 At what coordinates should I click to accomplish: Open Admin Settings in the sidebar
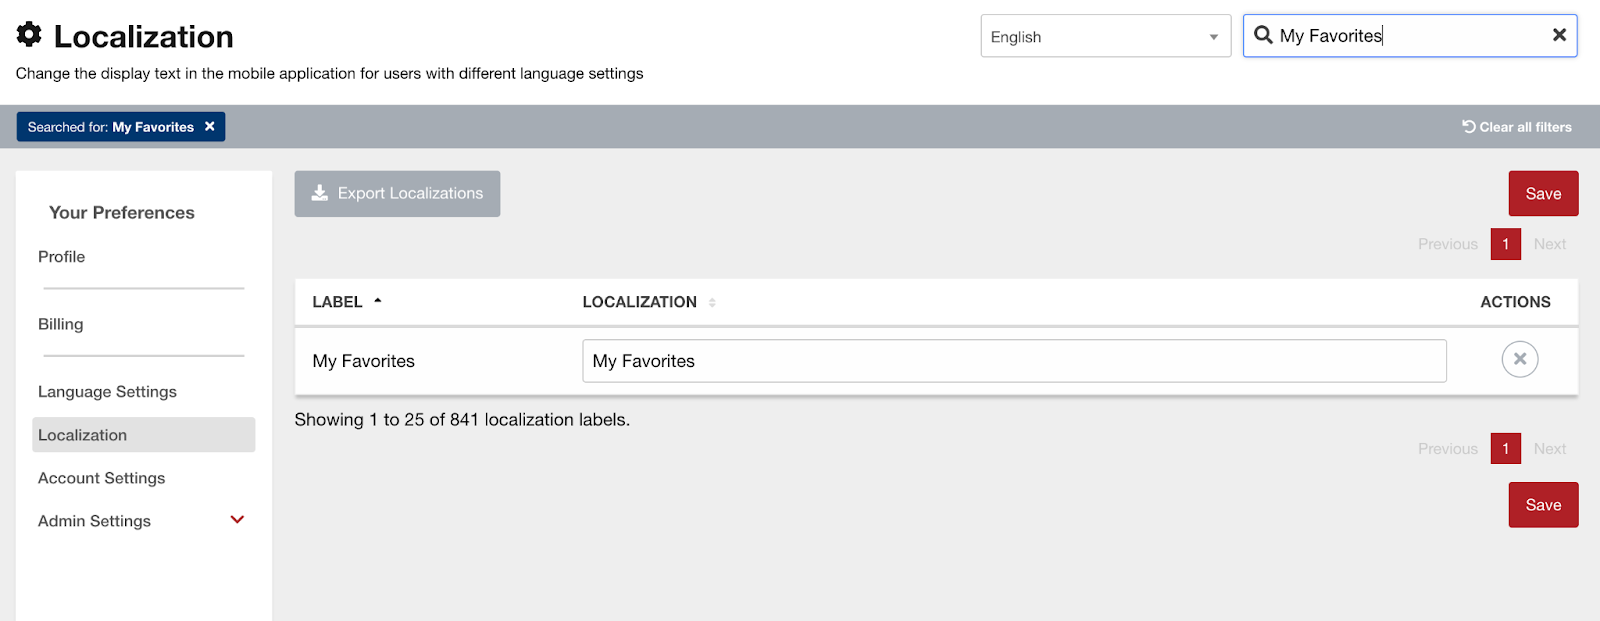pyautogui.click(x=94, y=521)
